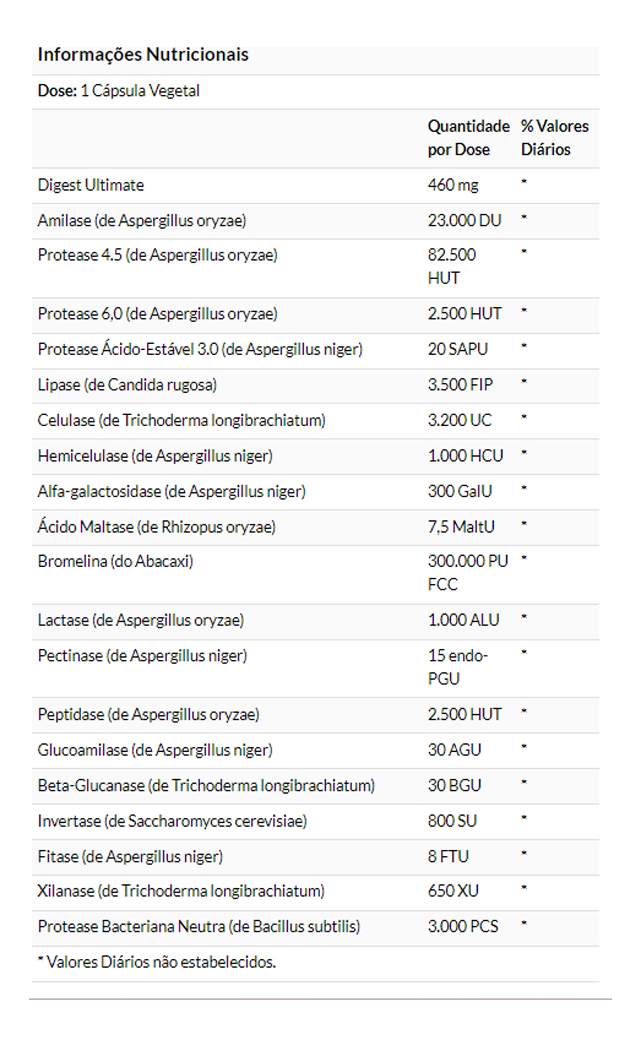Screen dimensions: 641x1047
Task: Click the Dose 1 Cápsula Vegetal row
Action: (x=119, y=91)
